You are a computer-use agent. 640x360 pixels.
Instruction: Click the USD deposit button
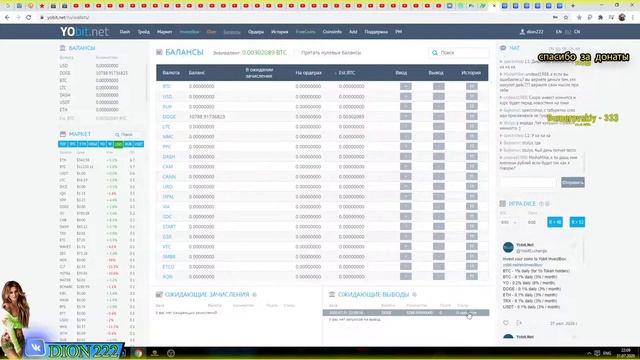click(x=406, y=96)
